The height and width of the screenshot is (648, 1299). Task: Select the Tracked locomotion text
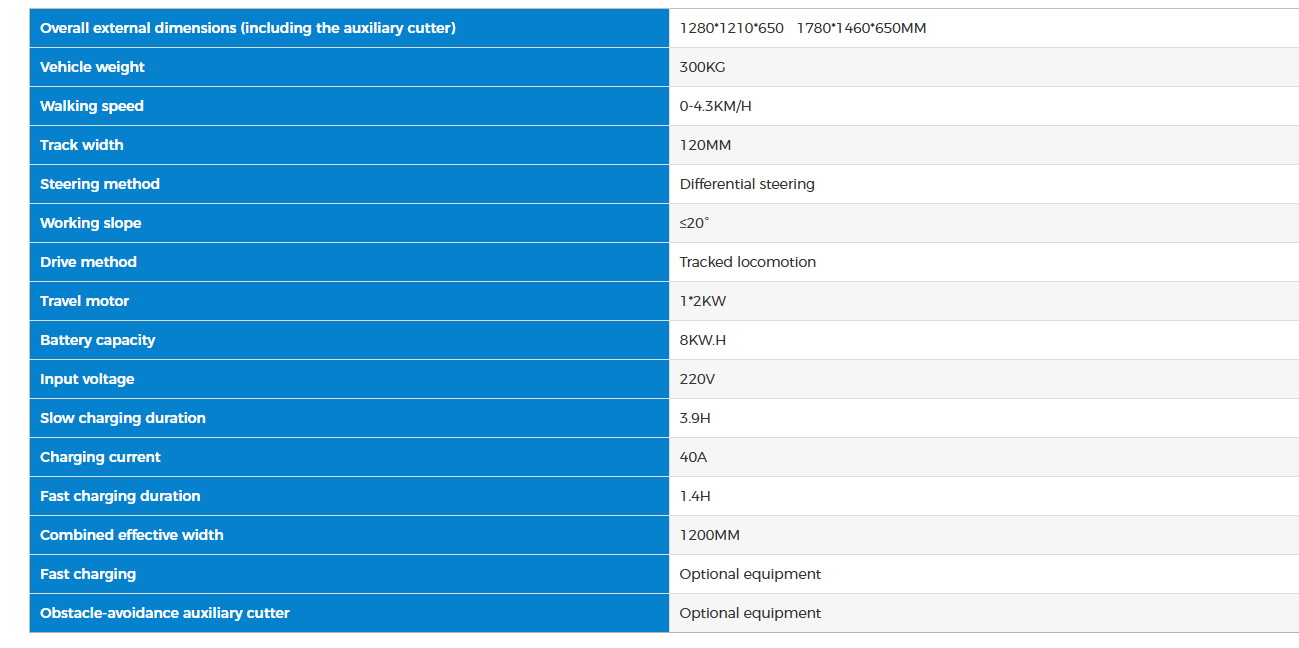point(748,262)
